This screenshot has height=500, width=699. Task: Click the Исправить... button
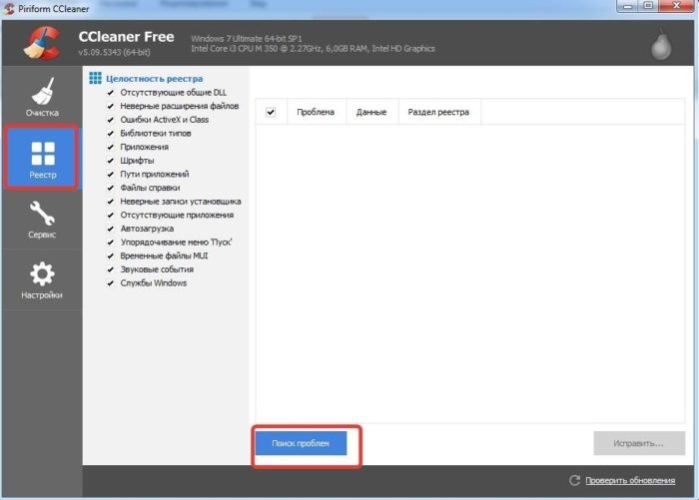[639, 443]
